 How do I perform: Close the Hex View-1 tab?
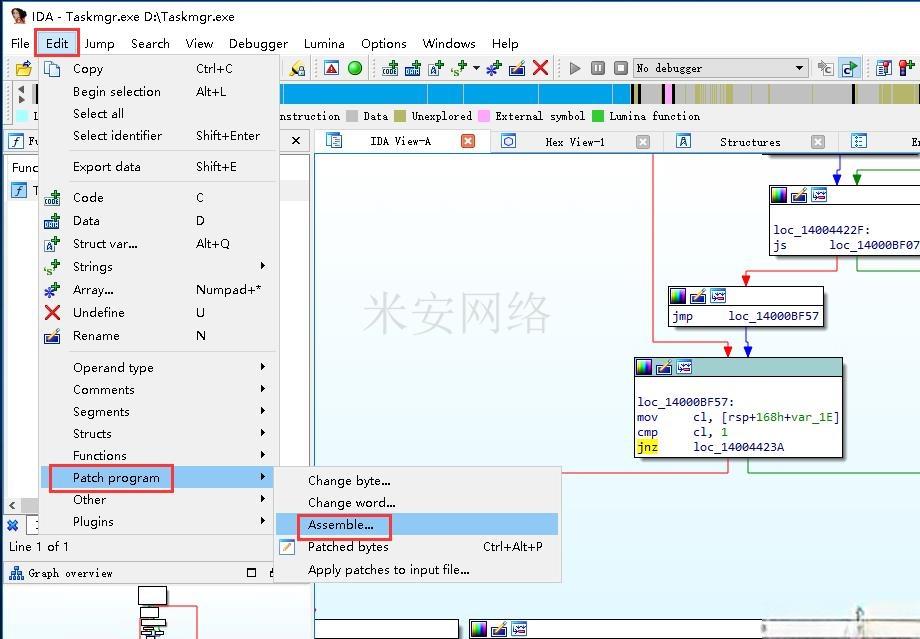(643, 142)
